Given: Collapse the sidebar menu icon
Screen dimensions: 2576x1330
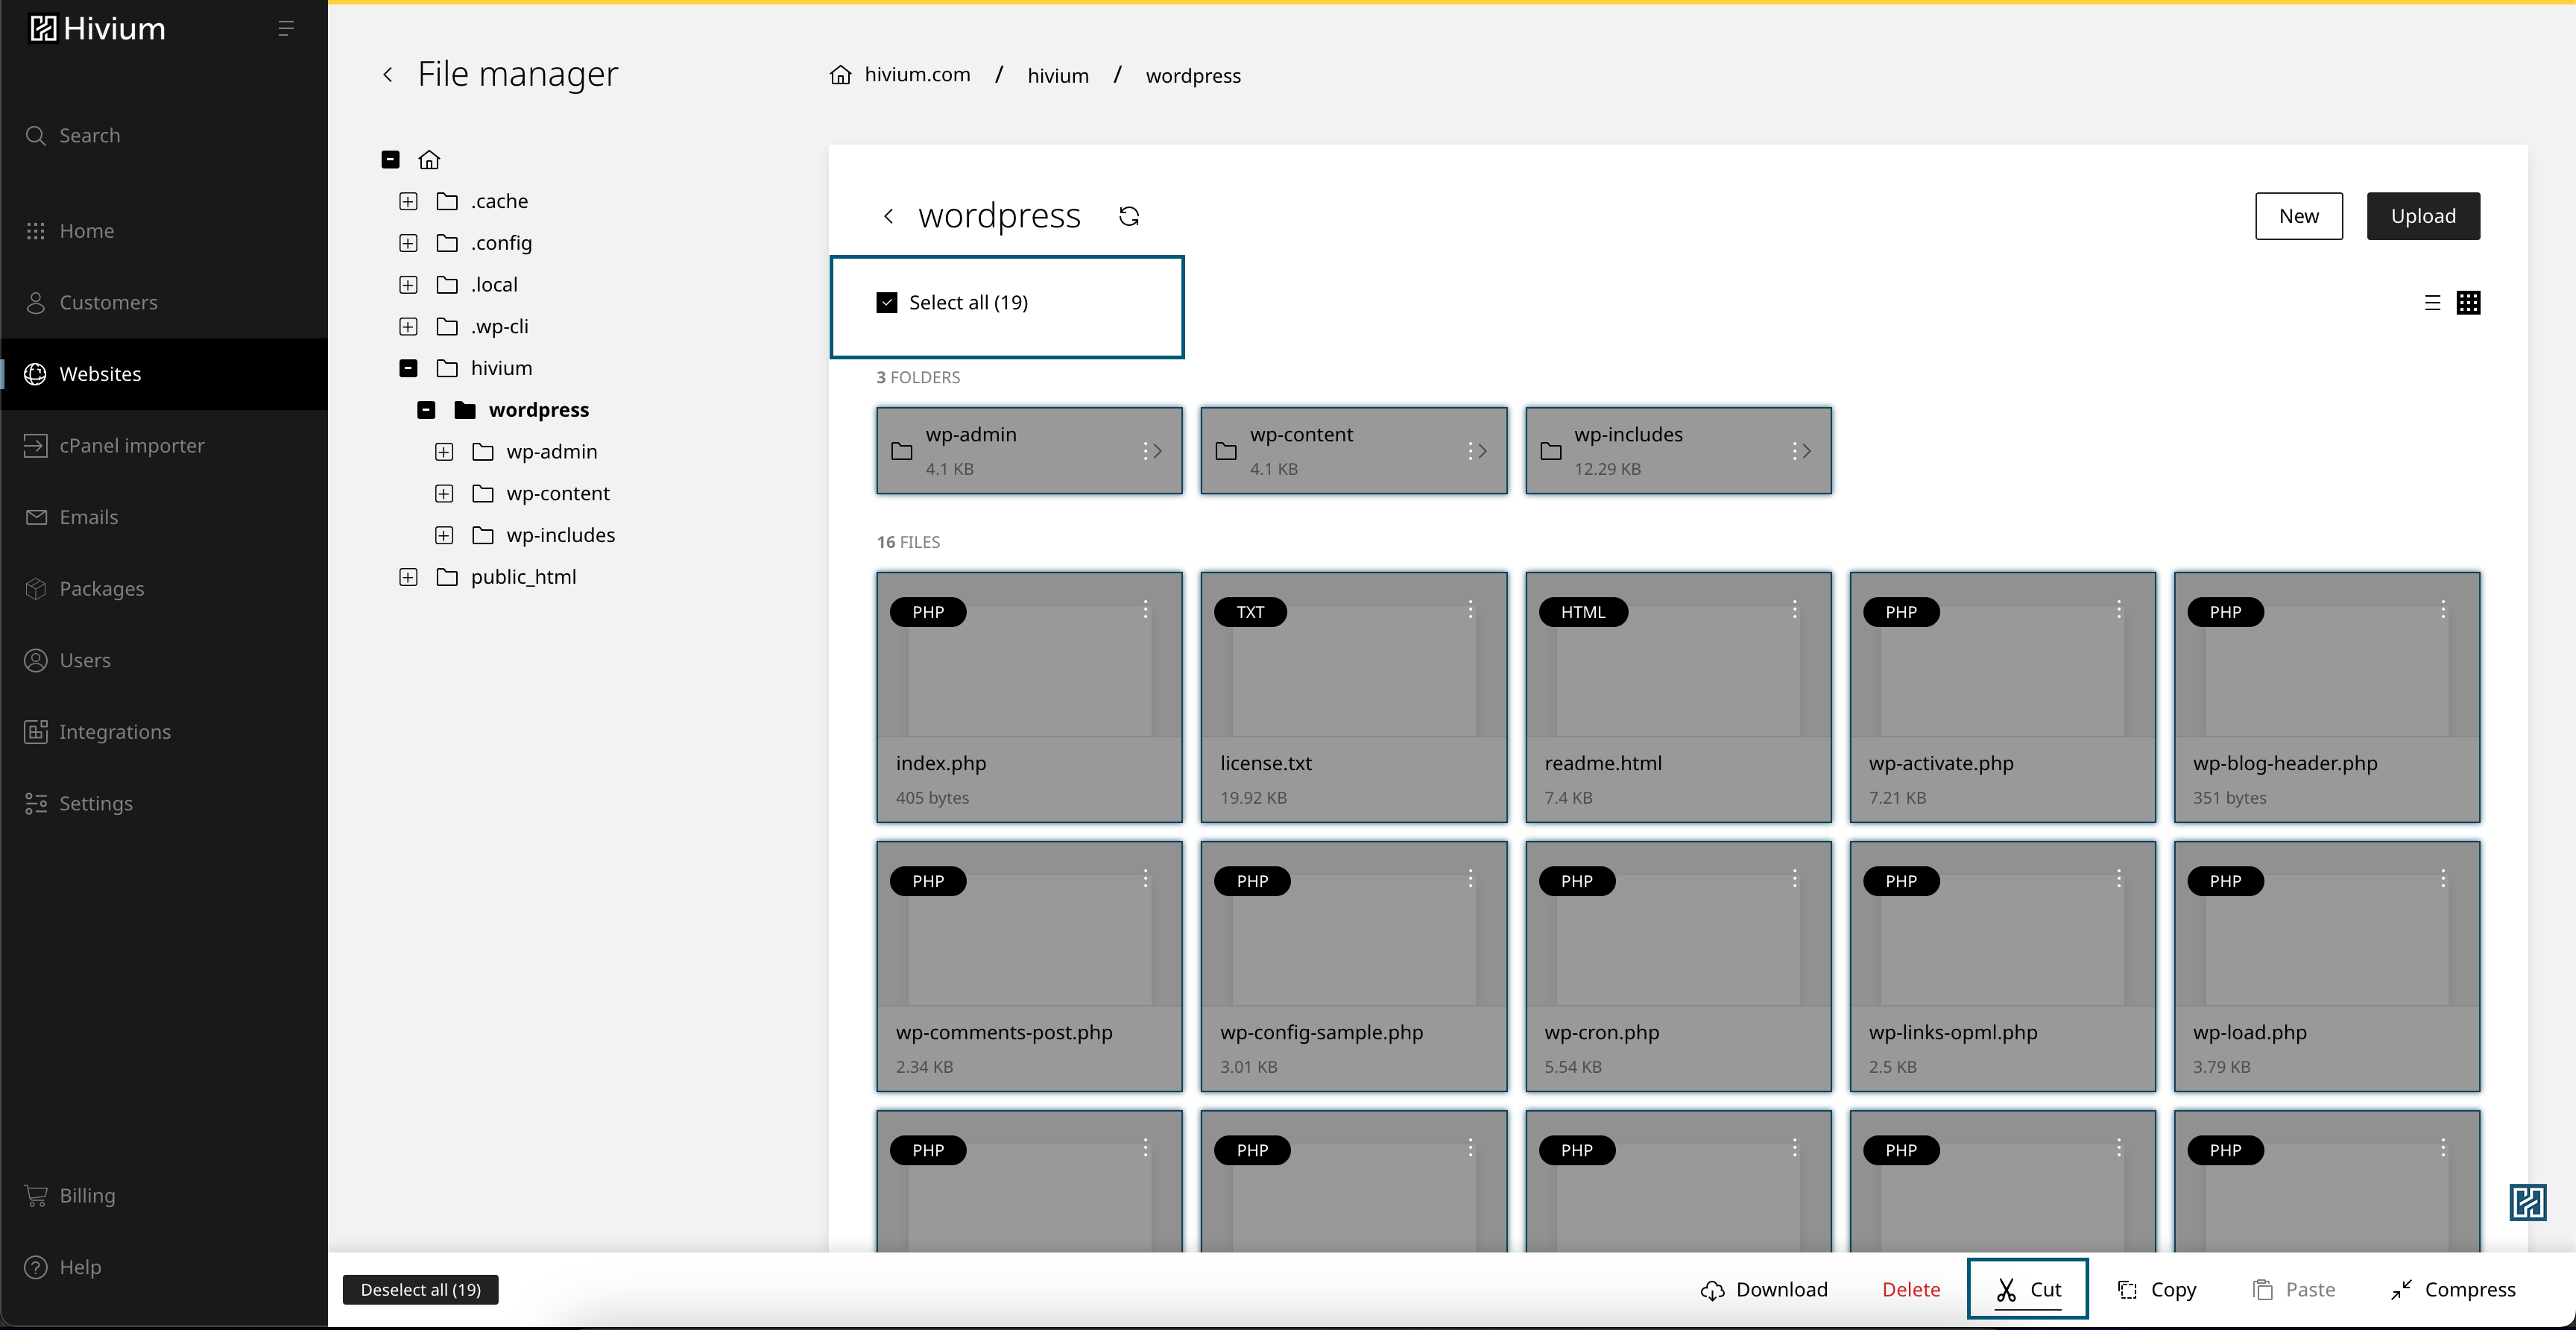Looking at the screenshot, I should pos(286,29).
